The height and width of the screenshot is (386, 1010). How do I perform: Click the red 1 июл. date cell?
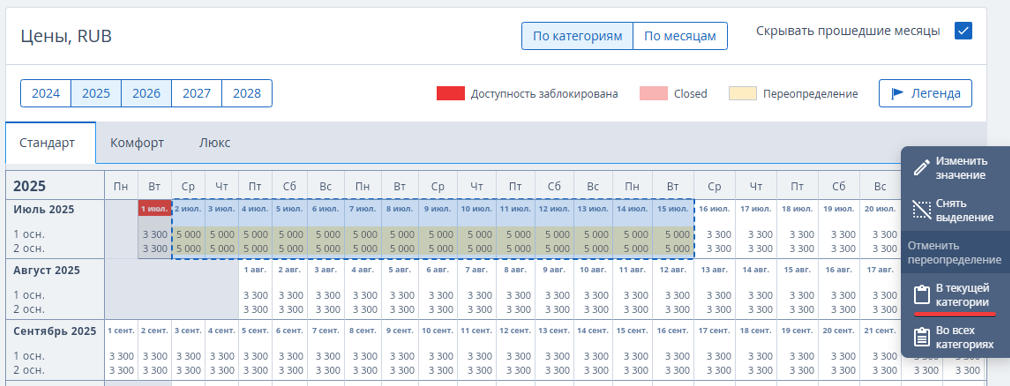[x=155, y=209]
